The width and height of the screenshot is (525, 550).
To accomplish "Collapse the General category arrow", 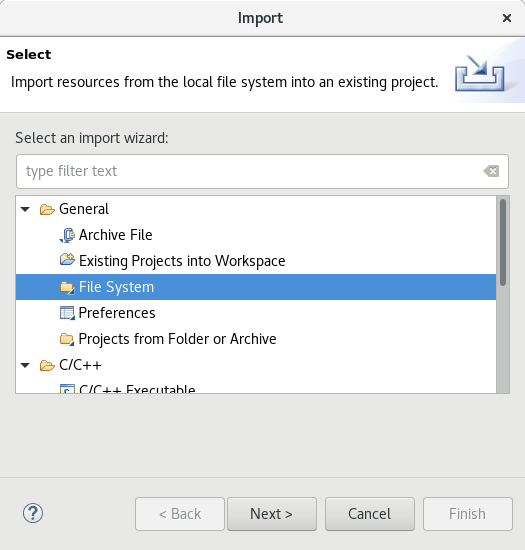I will point(25,209).
